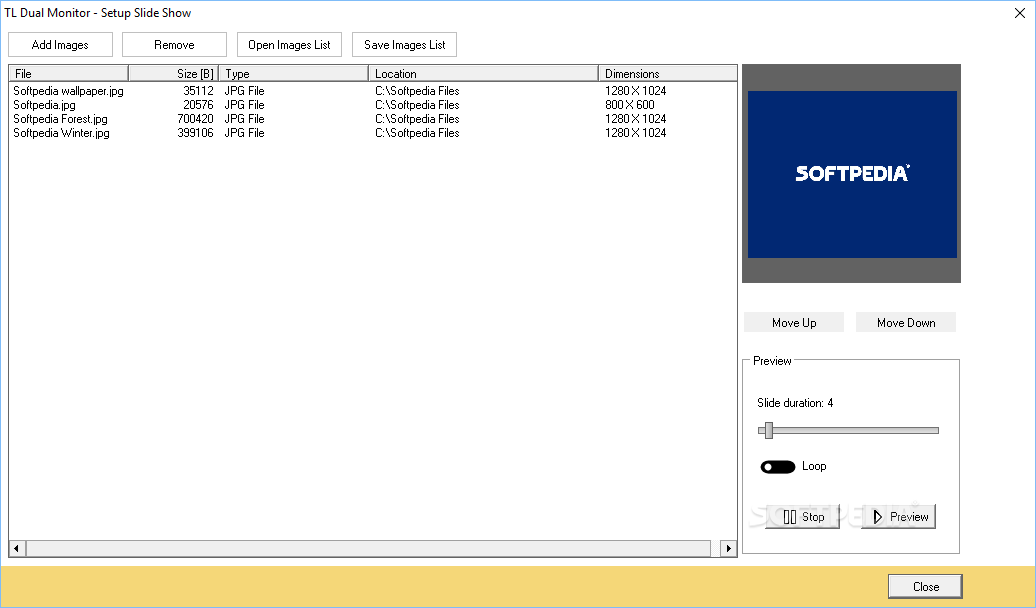Click the horizontal scrollbar left arrow
Screen dimensions: 1036x608
[17, 548]
